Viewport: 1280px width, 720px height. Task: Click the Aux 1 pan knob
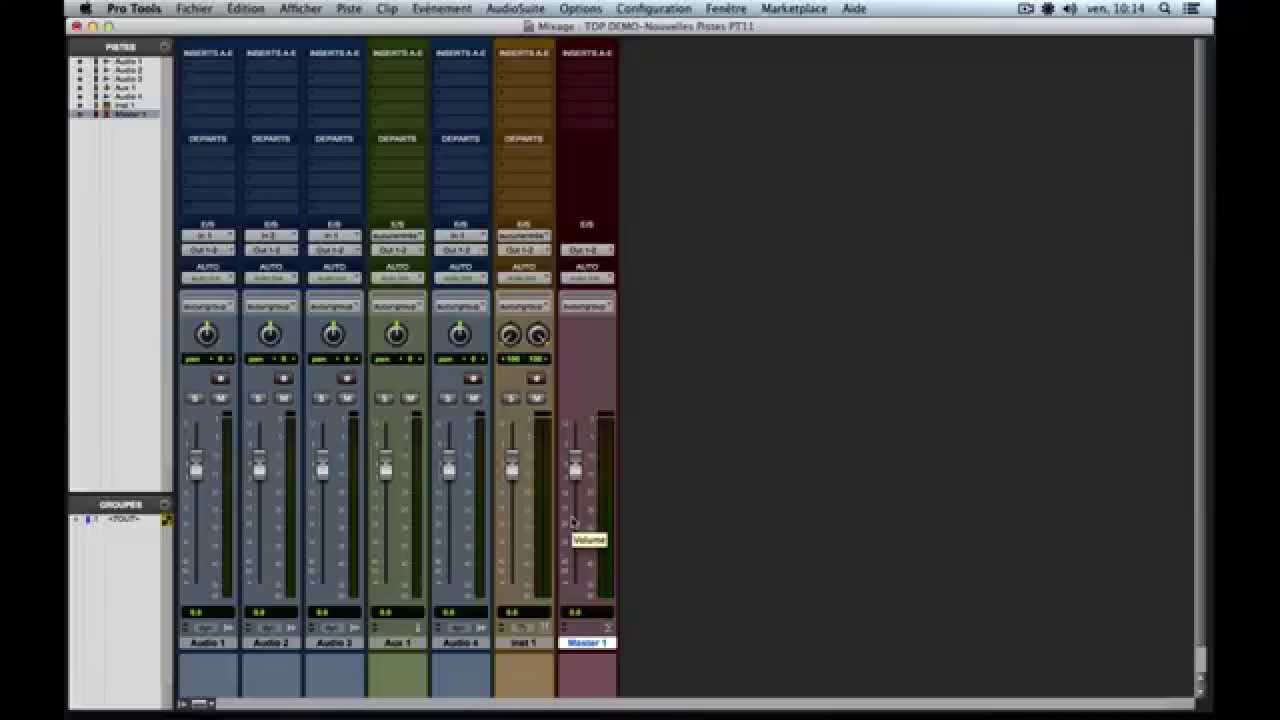coord(396,334)
